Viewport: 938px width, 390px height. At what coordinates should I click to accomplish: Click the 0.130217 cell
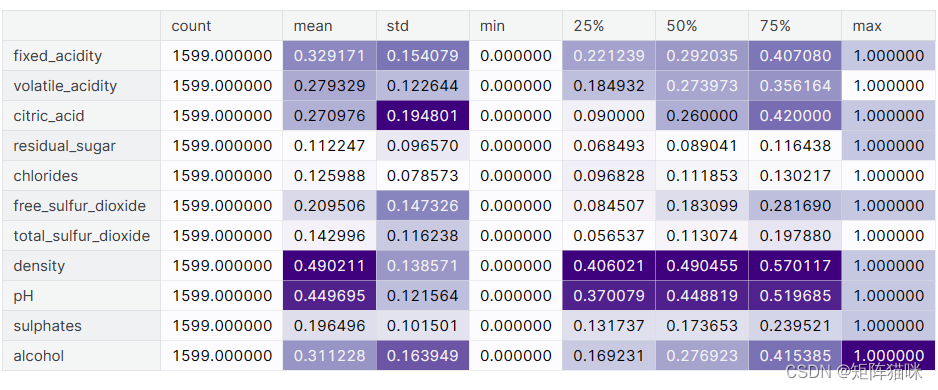(795, 176)
